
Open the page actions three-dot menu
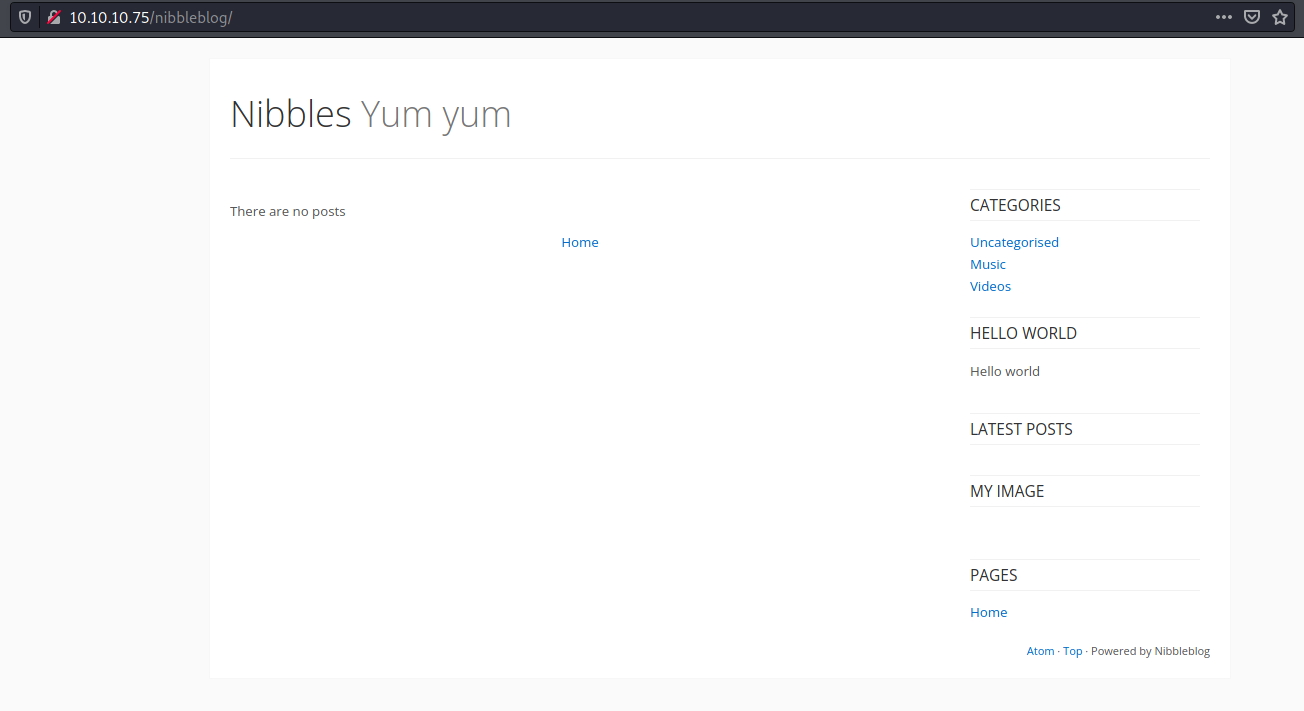(x=1224, y=17)
